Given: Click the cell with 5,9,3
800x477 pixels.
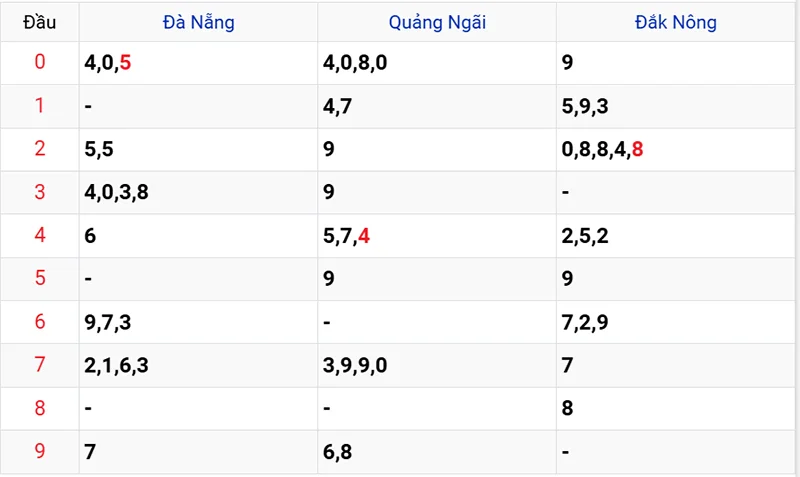Looking at the screenshot, I should point(585,106).
